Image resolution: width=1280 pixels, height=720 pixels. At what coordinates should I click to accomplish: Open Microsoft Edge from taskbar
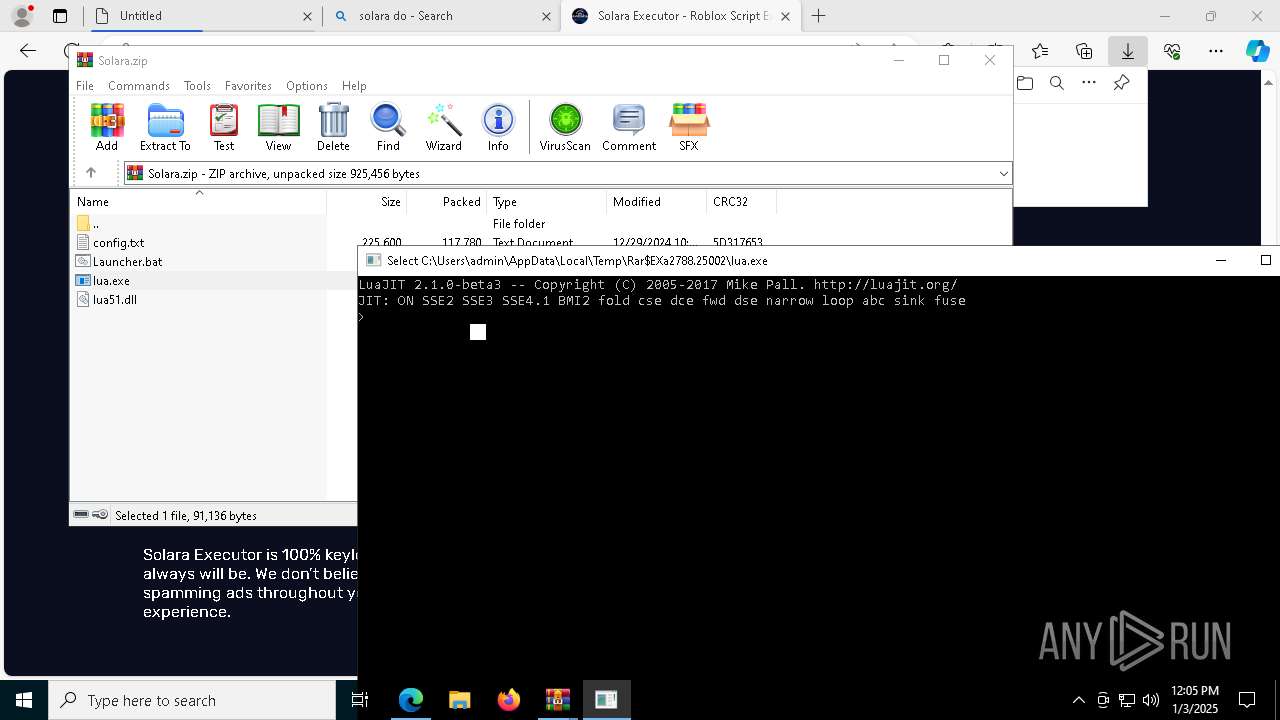(x=411, y=700)
